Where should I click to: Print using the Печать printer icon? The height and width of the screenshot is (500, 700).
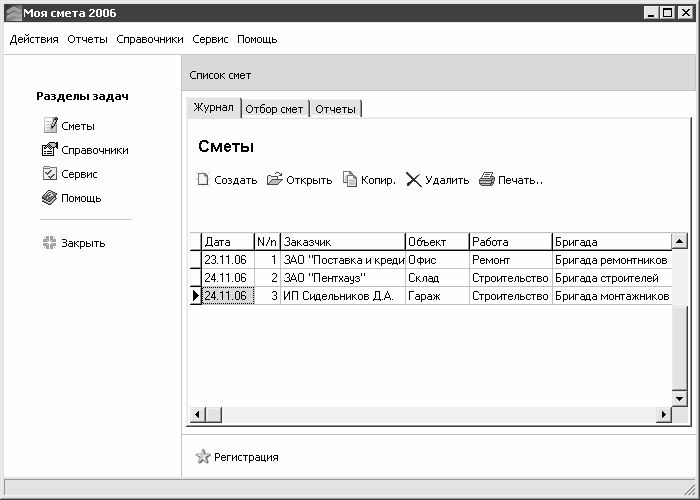pos(487,180)
